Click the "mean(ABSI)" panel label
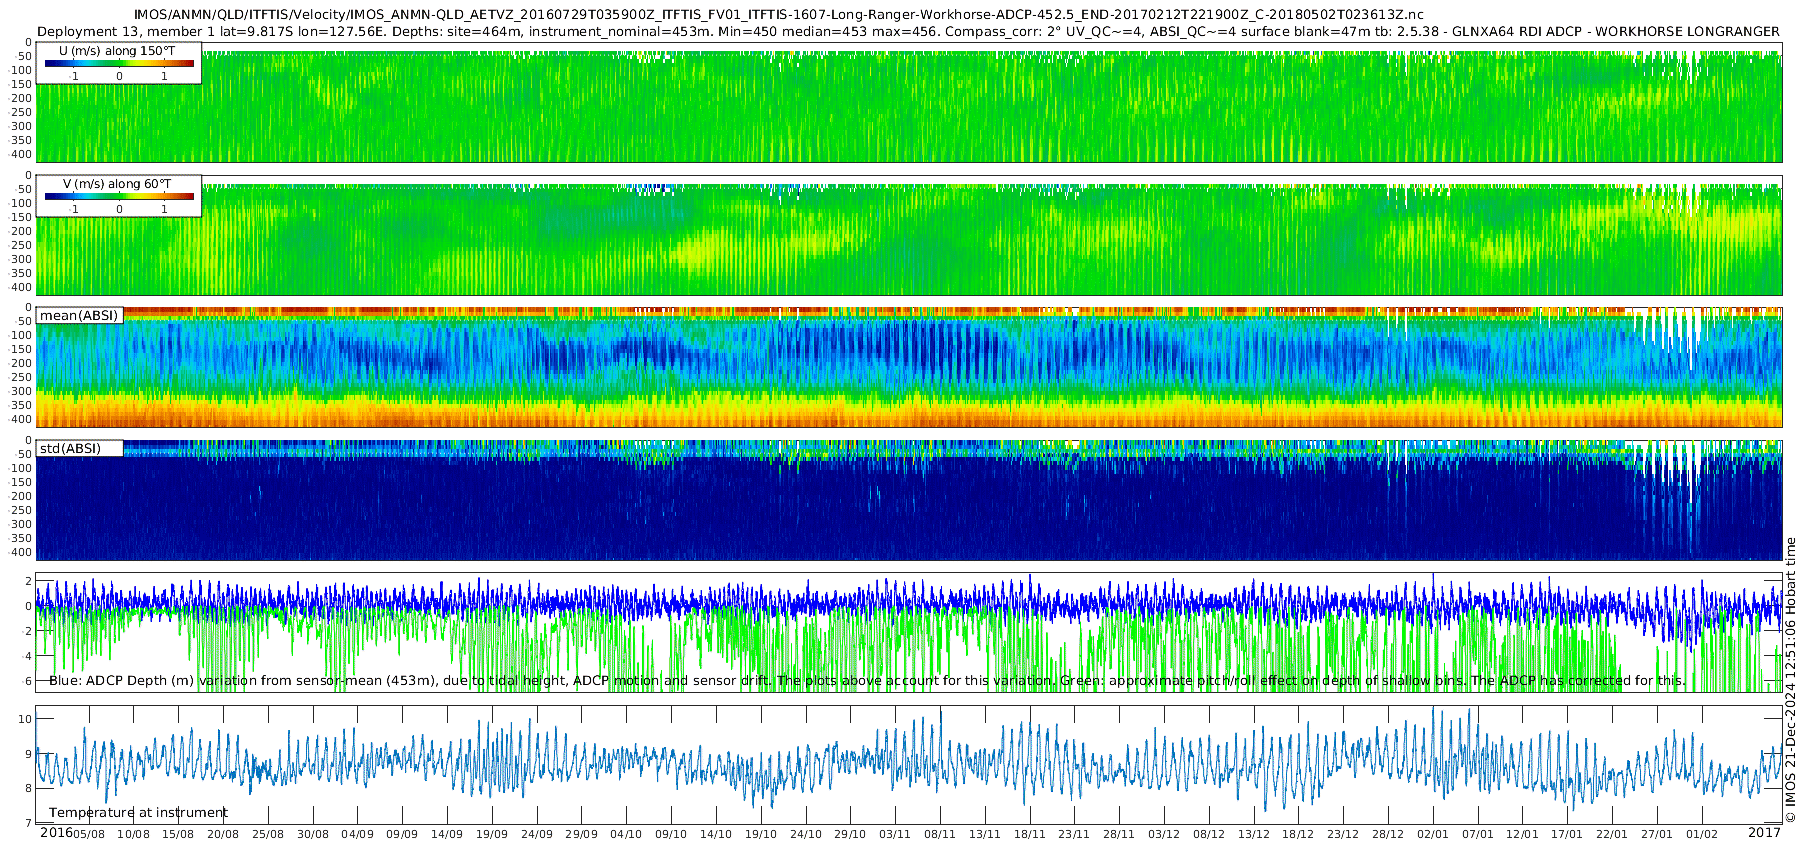 point(79,316)
